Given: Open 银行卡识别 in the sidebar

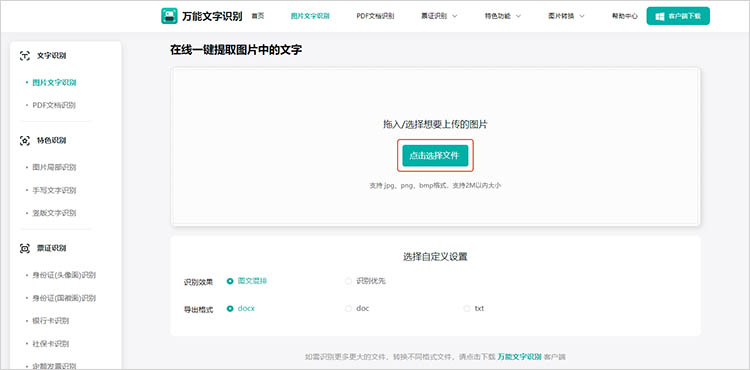Looking at the screenshot, I should pos(50,320).
